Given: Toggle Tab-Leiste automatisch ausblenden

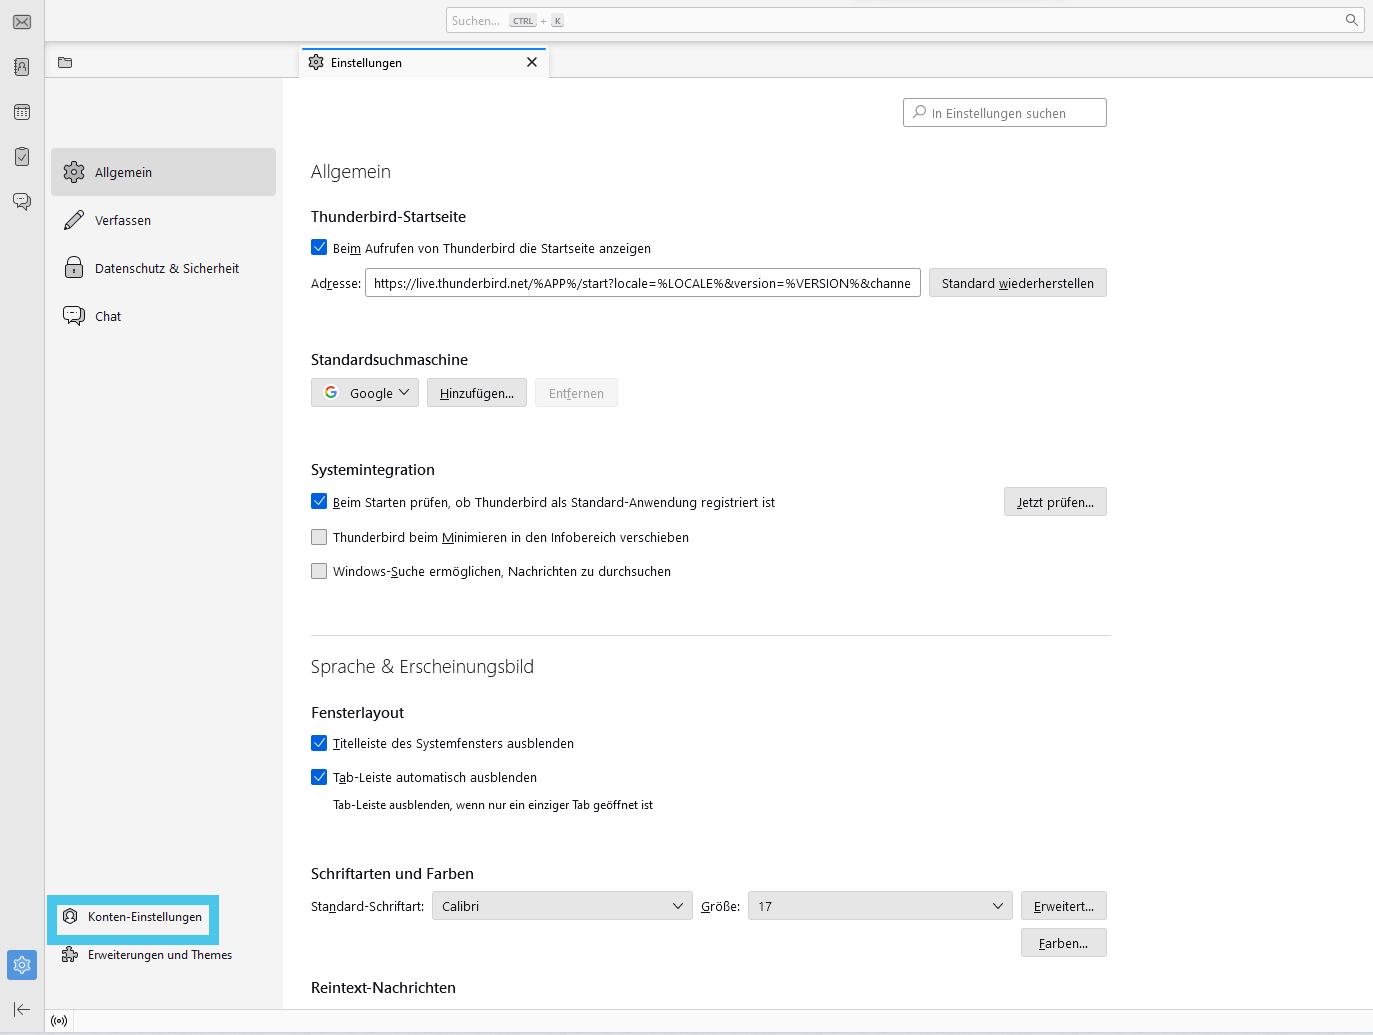Looking at the screenshot, I should tap(319, 777).
